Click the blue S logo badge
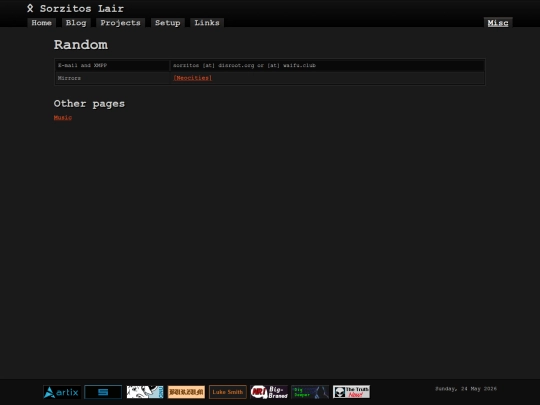Image resolution: width=540 pixels, height=405 pixels. tap(103, 392)
